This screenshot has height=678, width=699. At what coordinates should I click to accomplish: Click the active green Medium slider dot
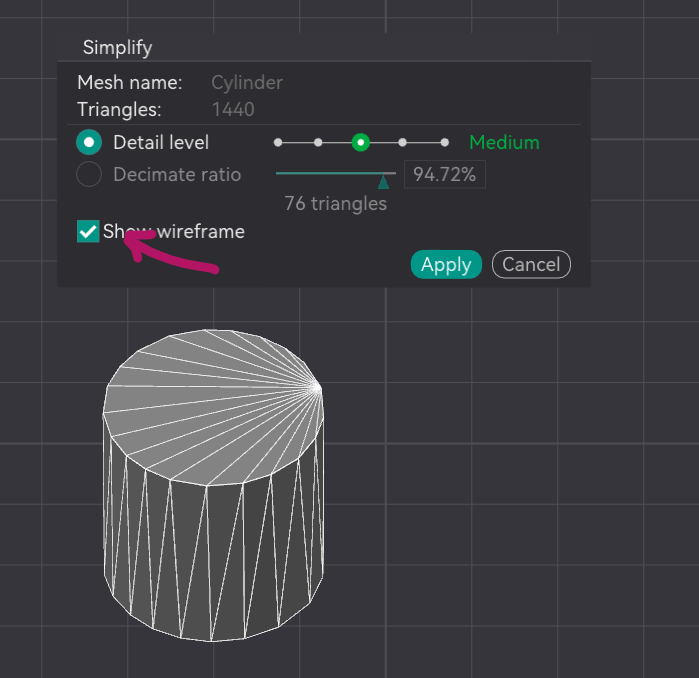tap(360, 143)
